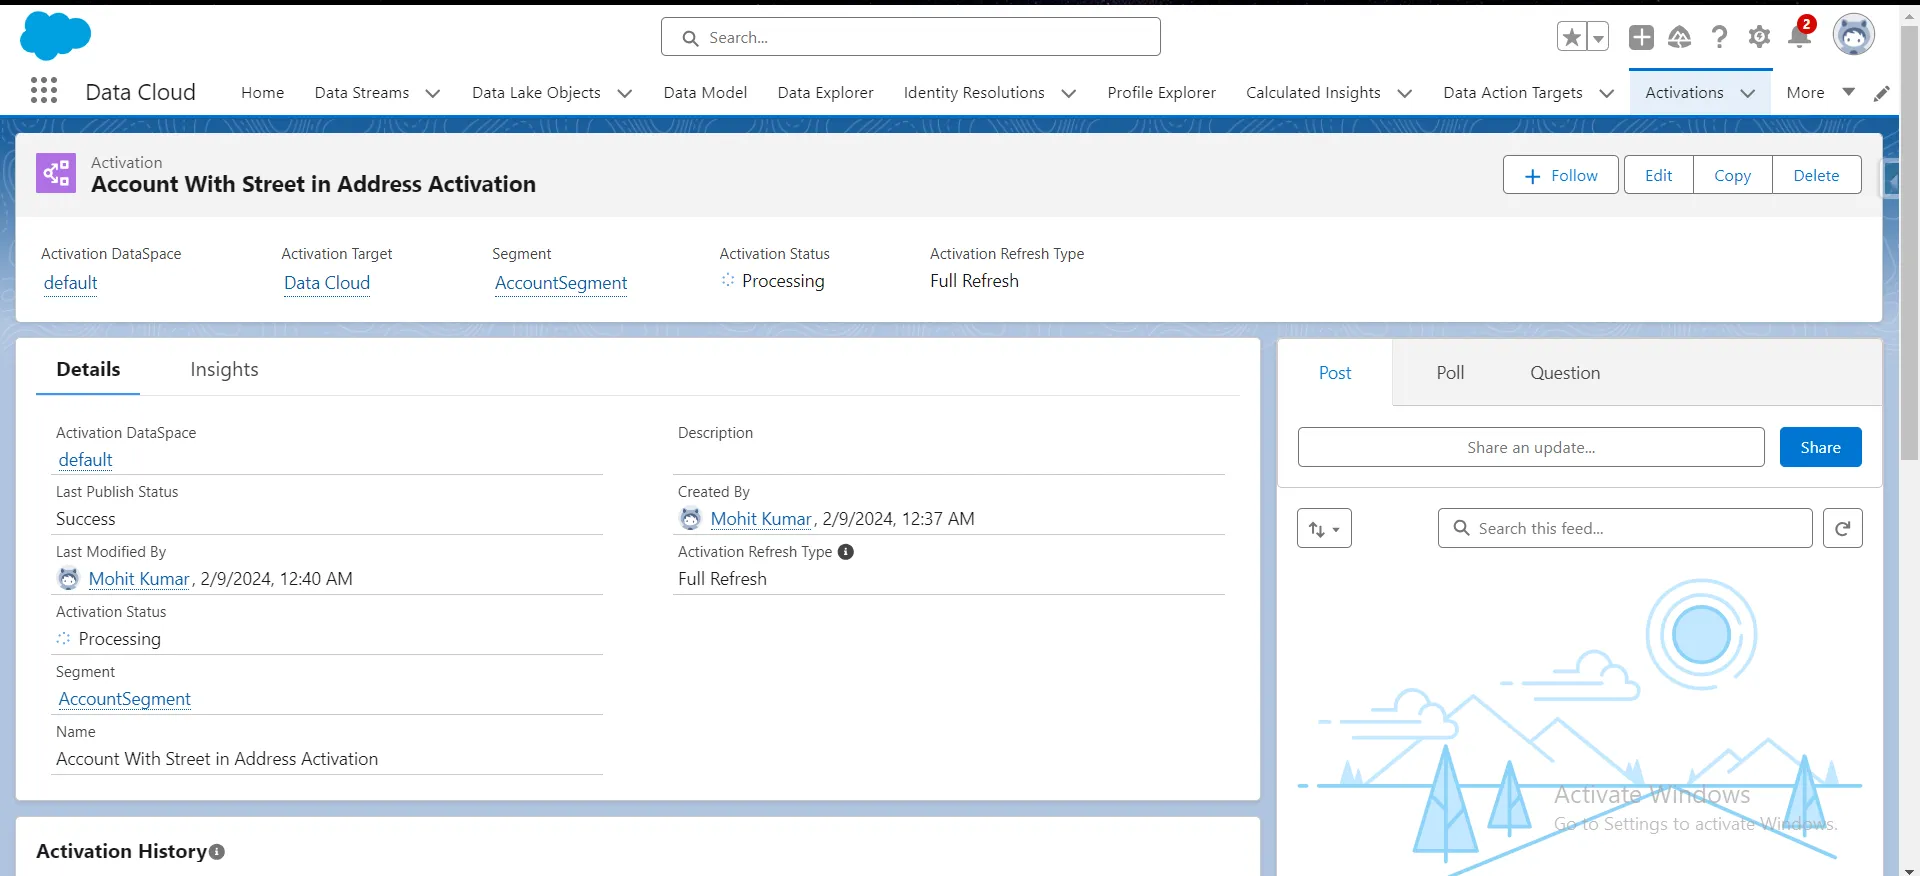Select the Poll tab
This screenshot has width=1920, height=876.
pyautogui.click(x=1449, y=373)
